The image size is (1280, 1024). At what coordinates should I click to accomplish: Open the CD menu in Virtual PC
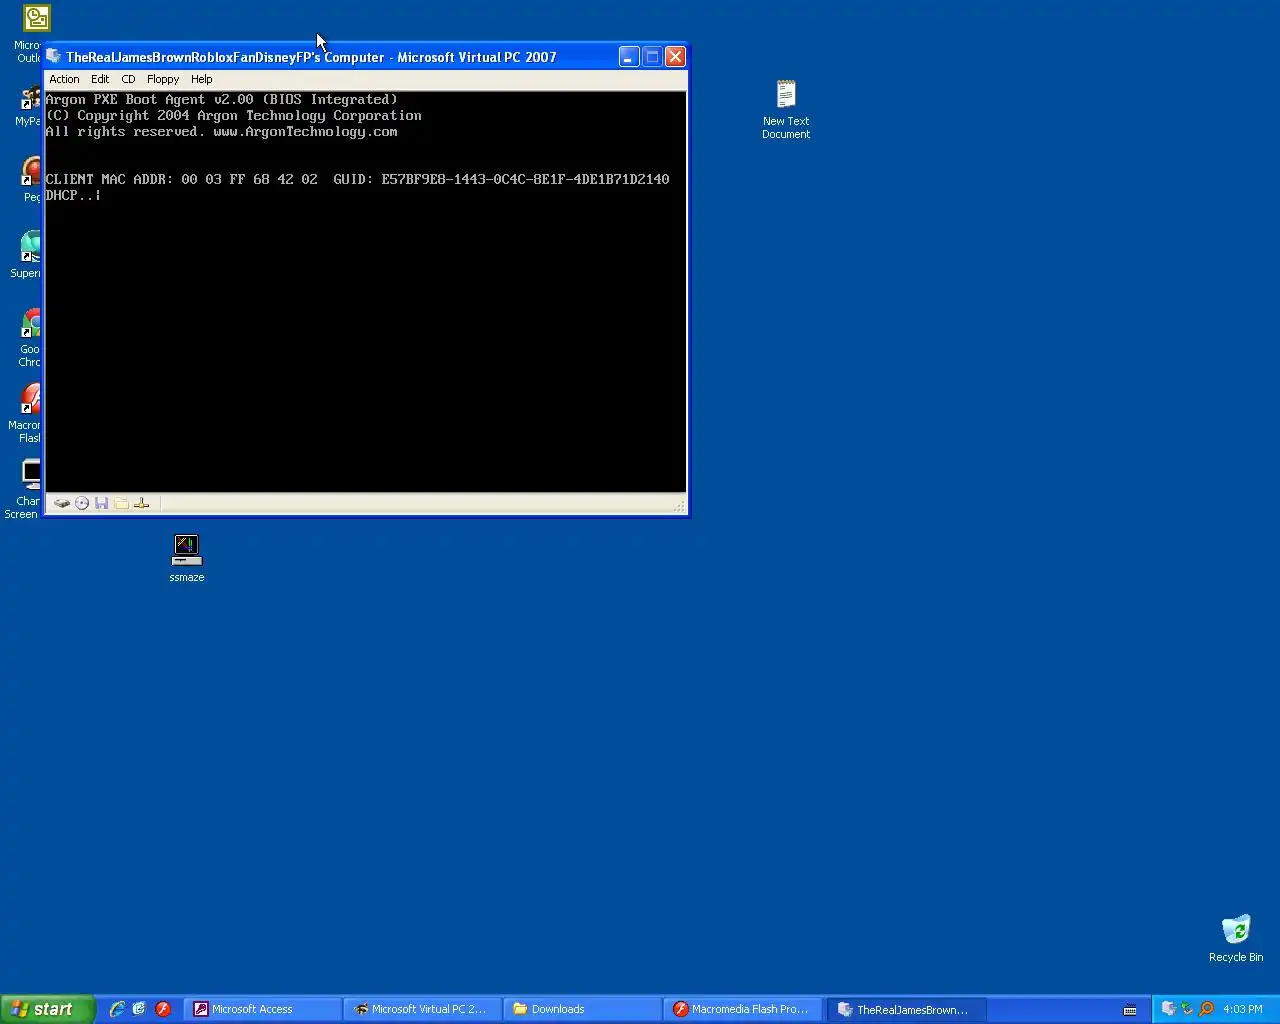tap(128, 79)
